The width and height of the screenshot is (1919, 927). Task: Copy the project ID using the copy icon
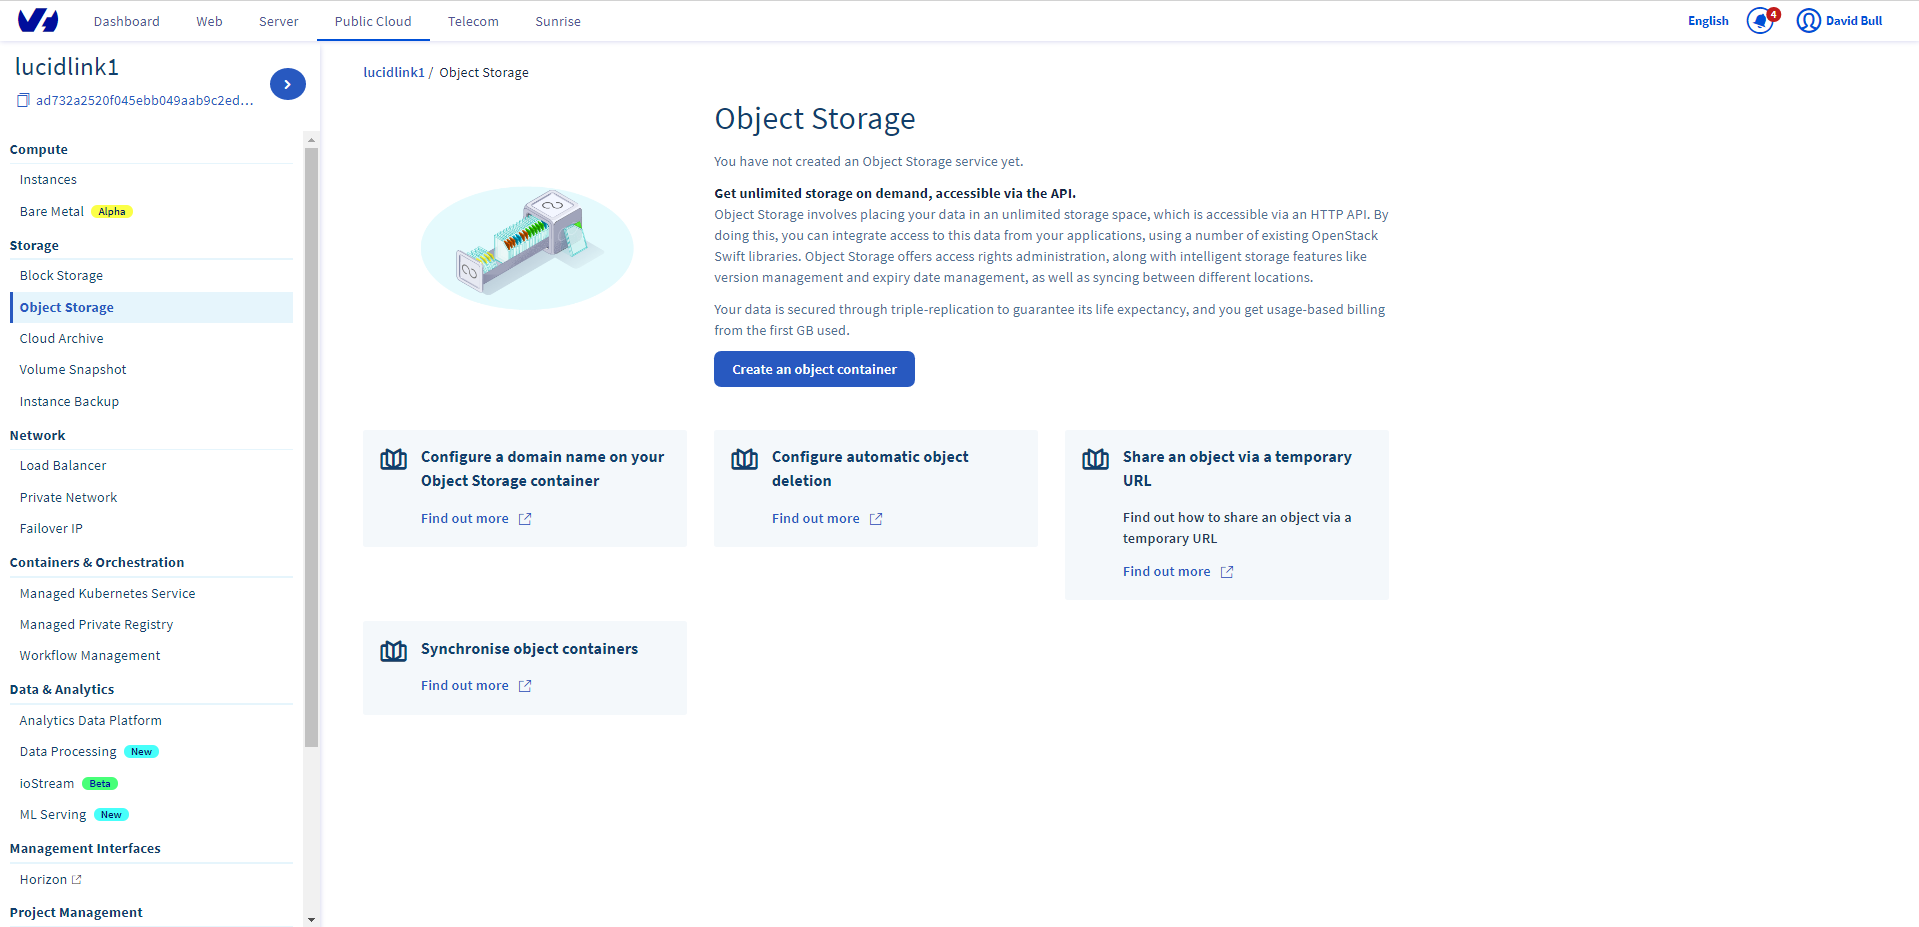pyautogui.click(x=23, y=100)
